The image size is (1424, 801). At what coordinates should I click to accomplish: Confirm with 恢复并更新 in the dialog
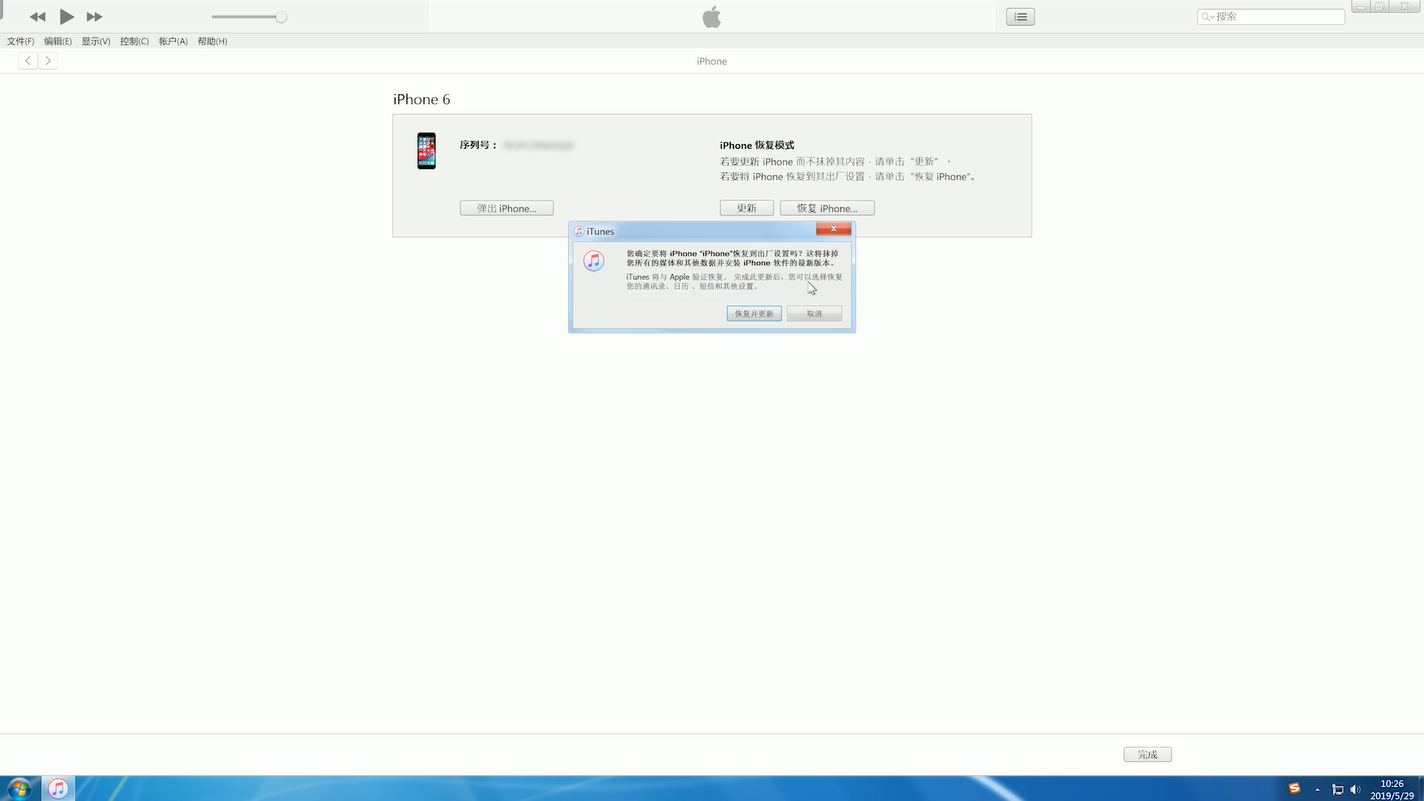click(754, 313)
